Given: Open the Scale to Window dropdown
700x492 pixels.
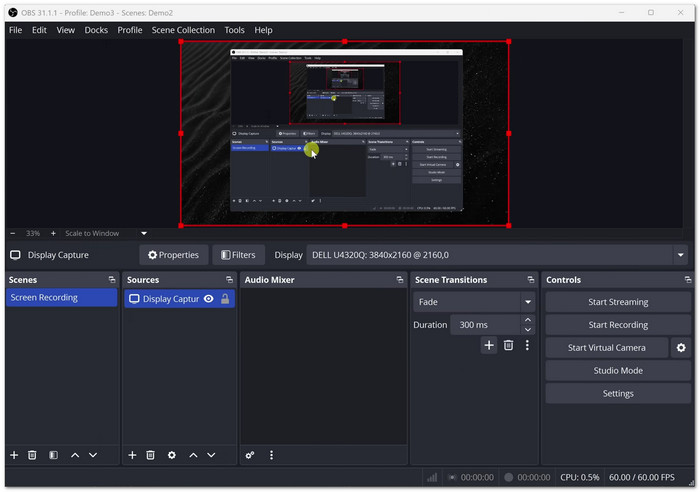Looking at the screenshot, I should [x=105, y=233].
